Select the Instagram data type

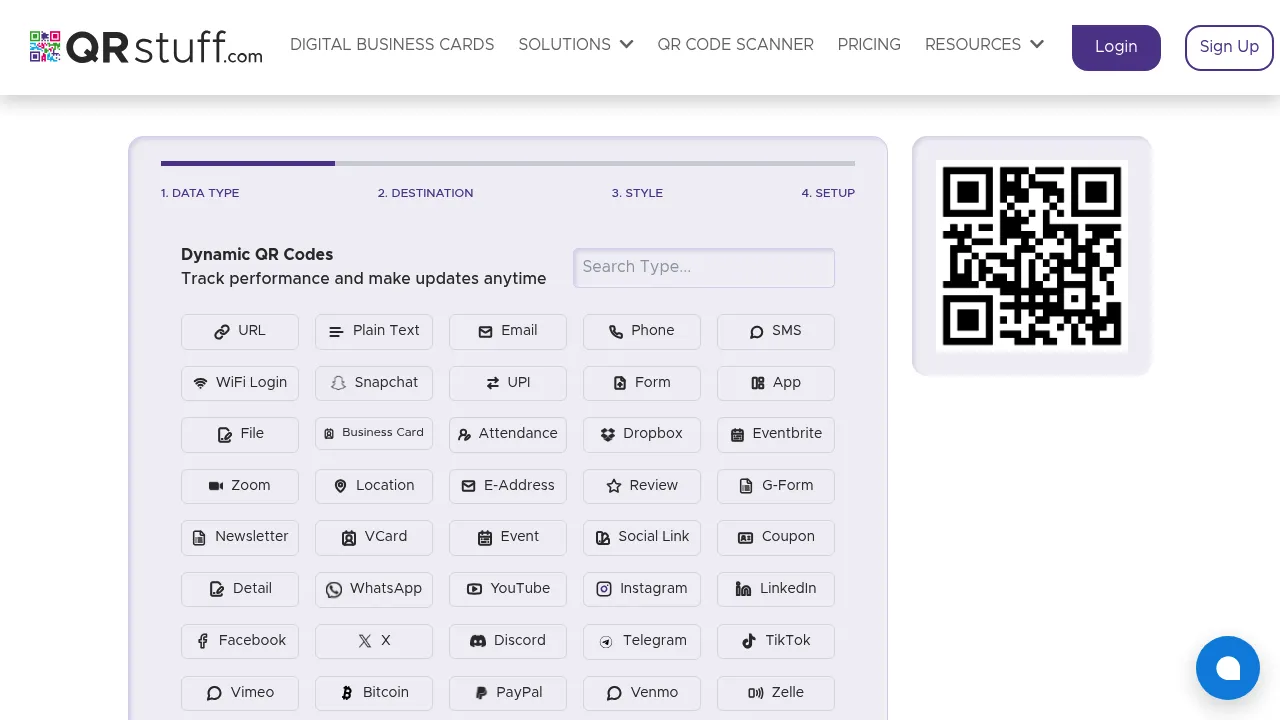coord(641,589)
